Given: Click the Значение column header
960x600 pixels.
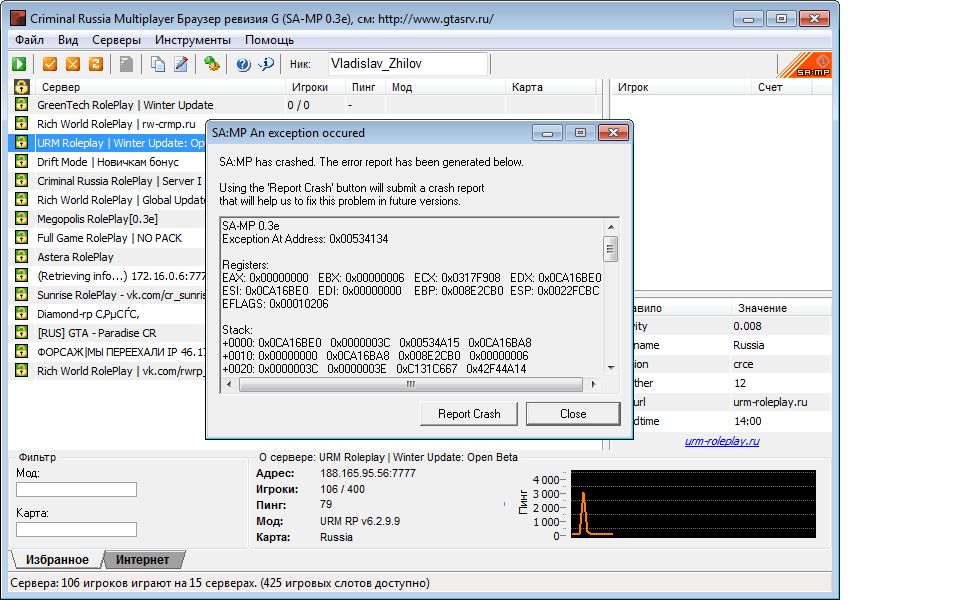Looking at the screenshot, I should 780,308.
